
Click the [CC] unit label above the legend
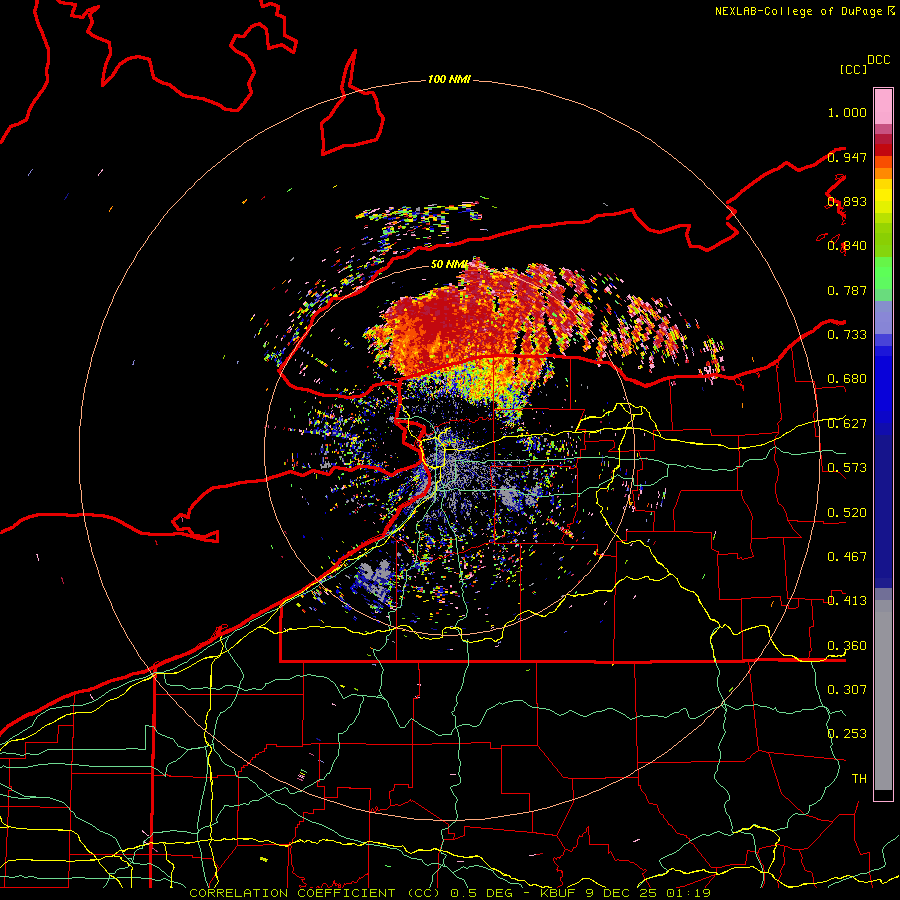point(854,69)
